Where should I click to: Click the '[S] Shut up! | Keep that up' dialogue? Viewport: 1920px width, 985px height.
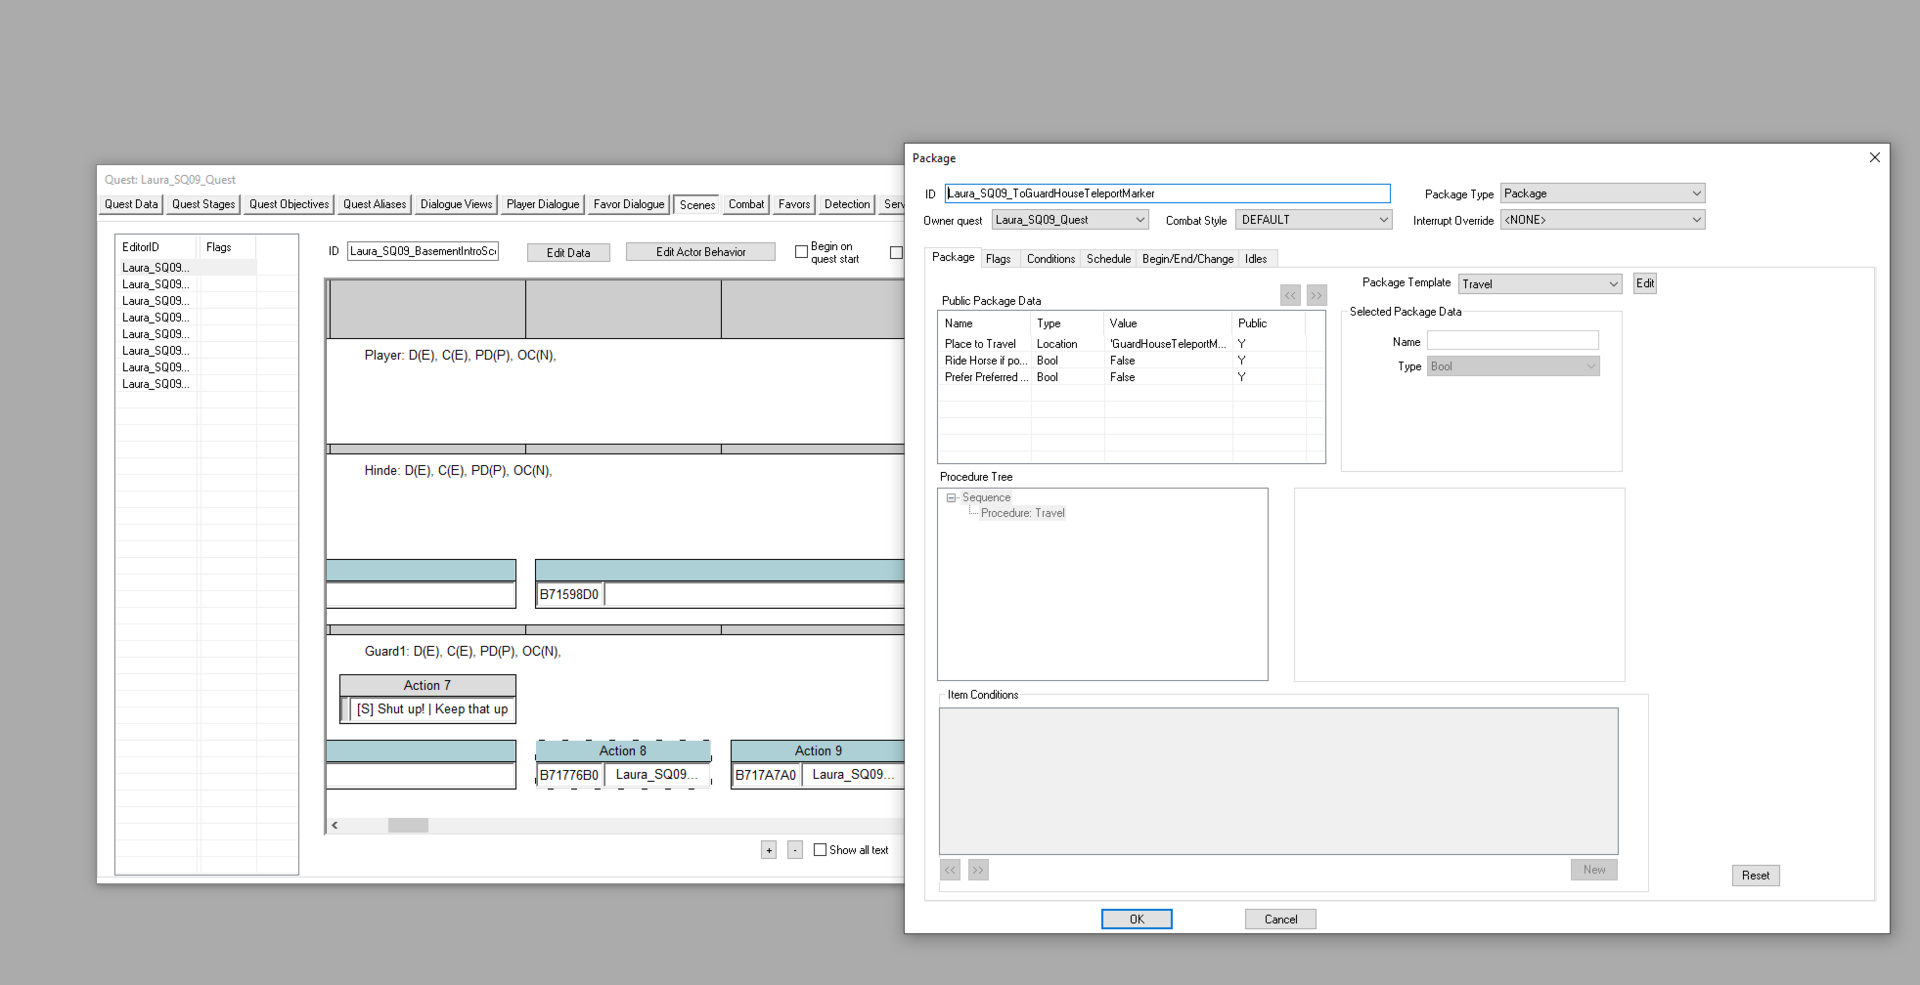click(x=432, y=709)
